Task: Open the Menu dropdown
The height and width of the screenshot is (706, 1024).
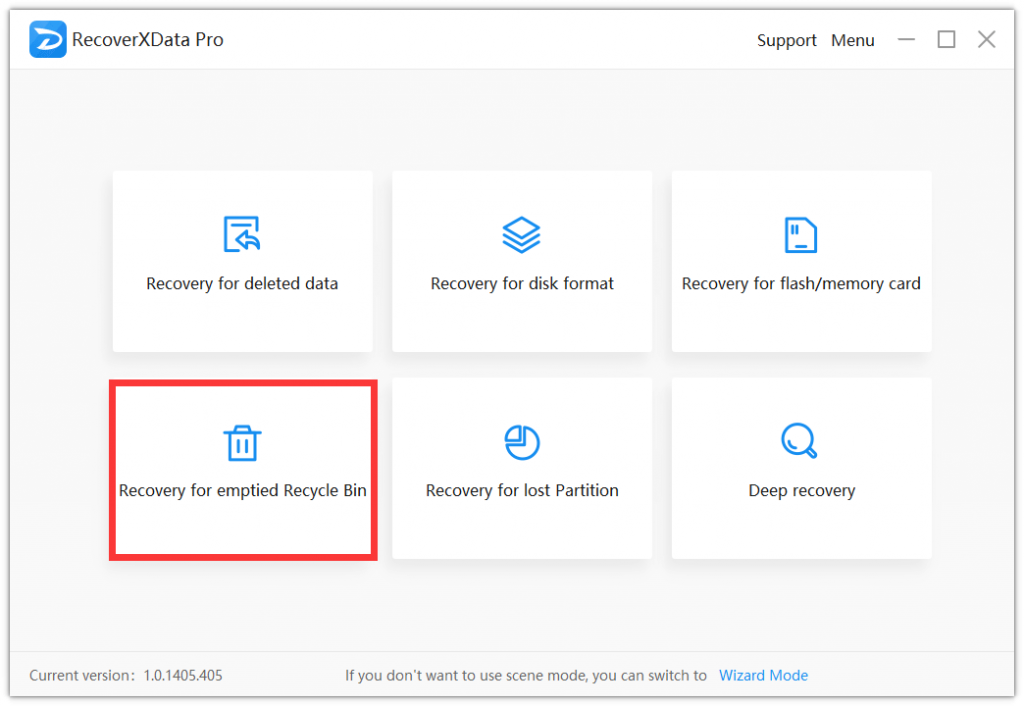Action: (852, 40)
